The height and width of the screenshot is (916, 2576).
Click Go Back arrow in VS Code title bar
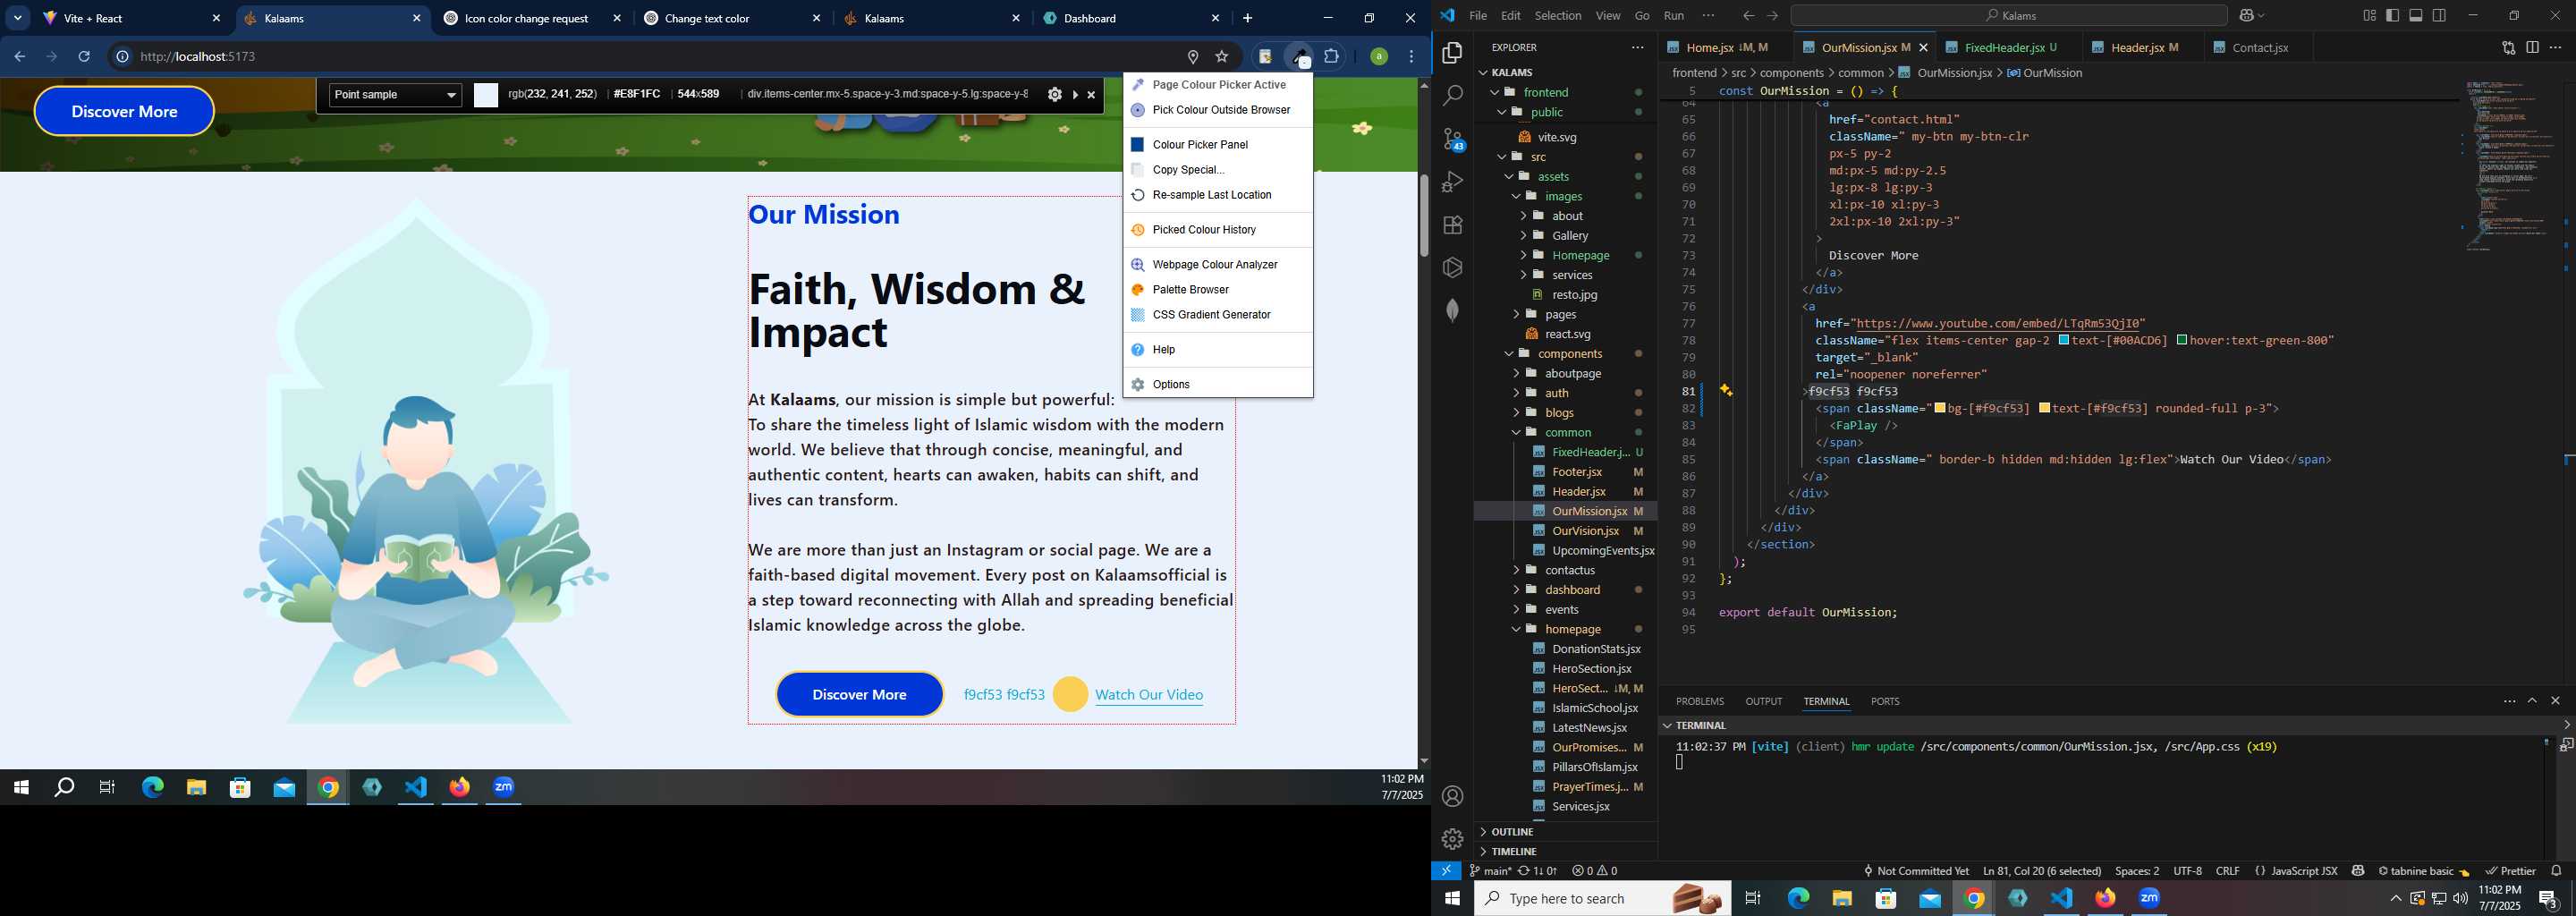coord(1748,15)
